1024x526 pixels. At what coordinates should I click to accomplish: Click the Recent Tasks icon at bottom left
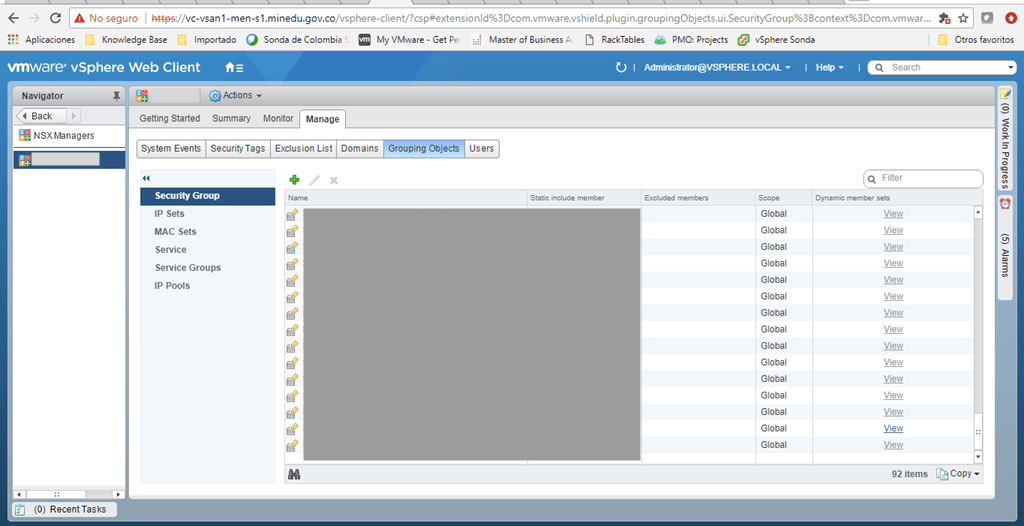point(20,509)
